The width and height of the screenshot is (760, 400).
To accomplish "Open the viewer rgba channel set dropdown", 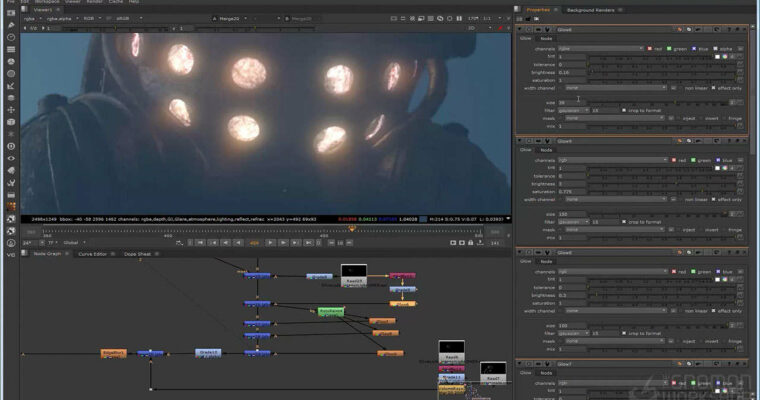I will (32, 18).
